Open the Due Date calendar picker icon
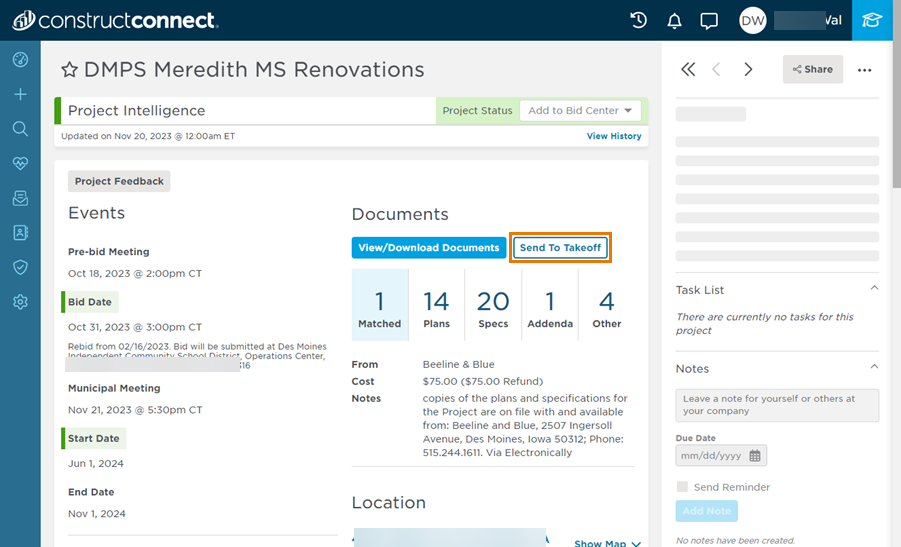The image size is (901, 547). [x=755, y=456]
